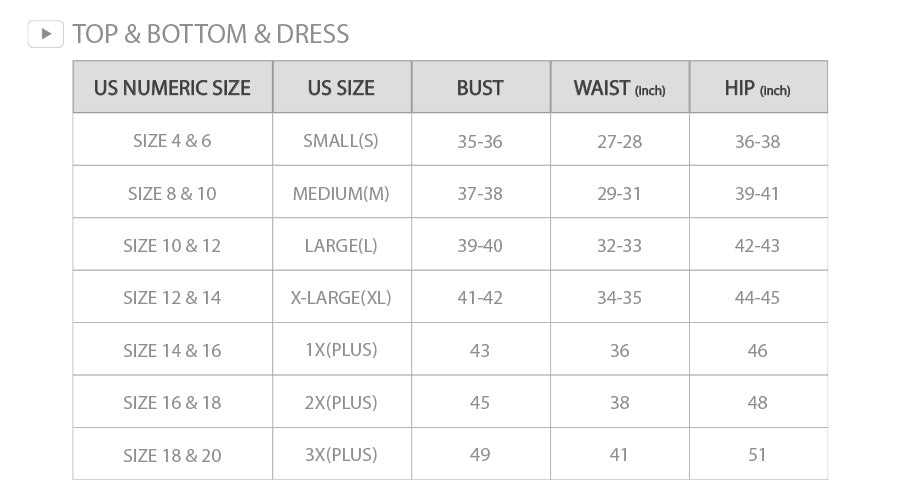Select the MEDIUM(M) size cell

(341, 193)
